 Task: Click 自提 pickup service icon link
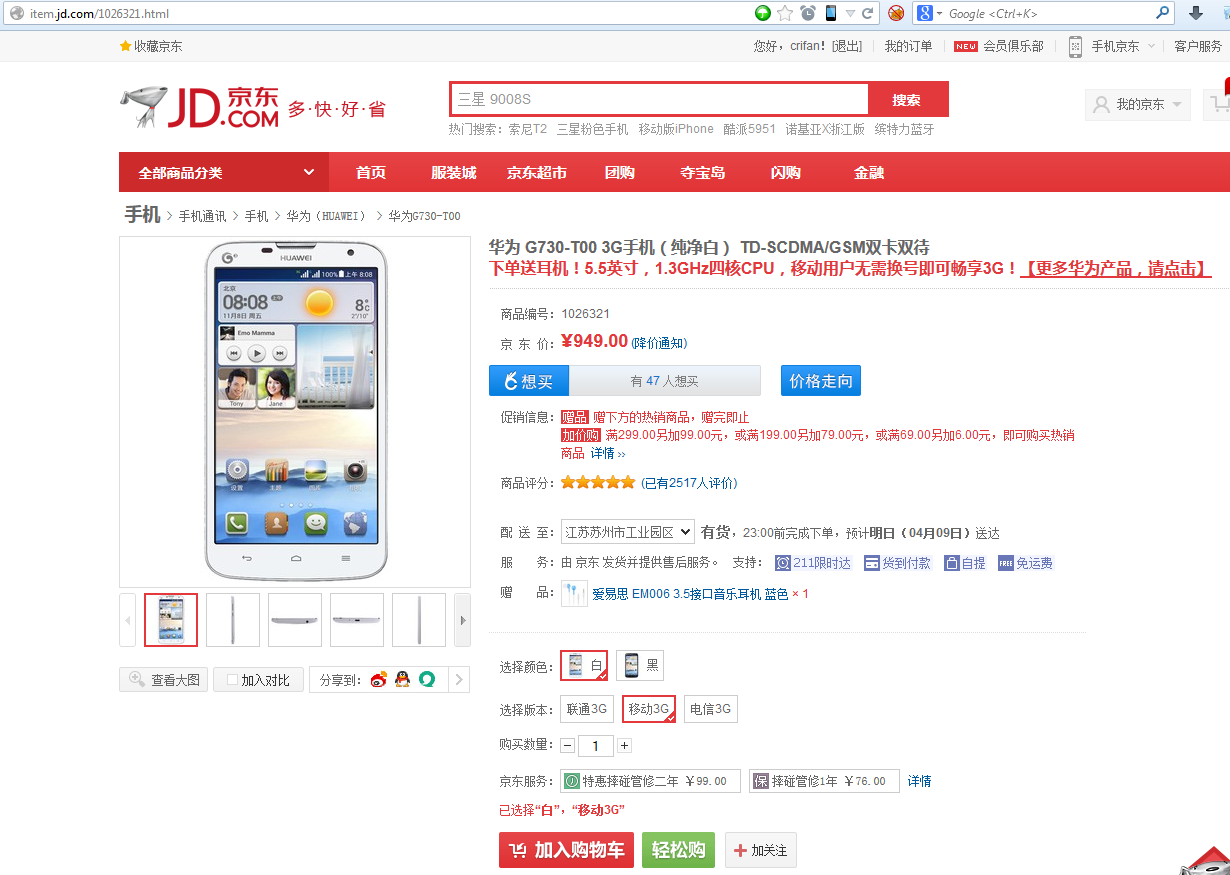pyautogui.click(x=965, y=563)
